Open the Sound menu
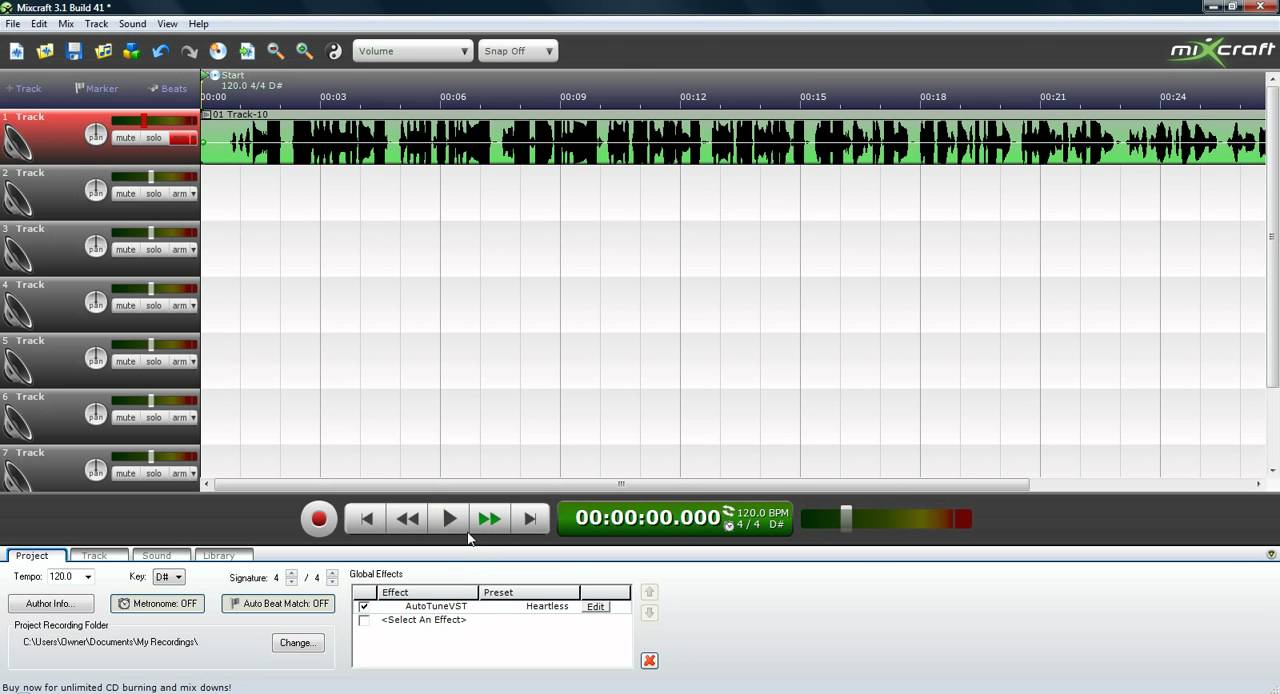 coord(132,23)
